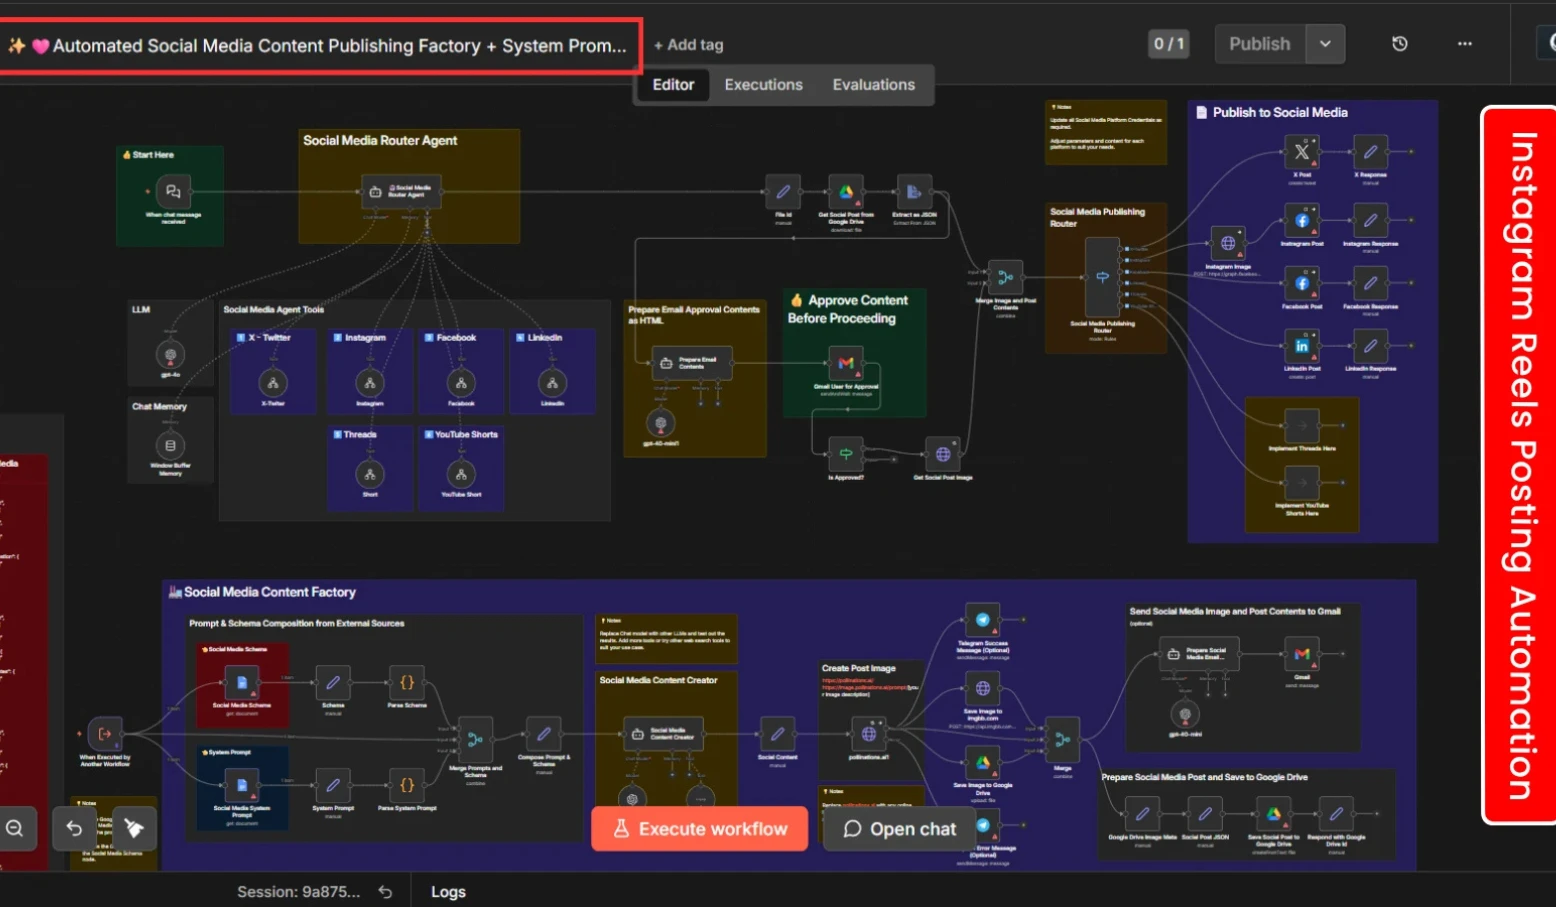Viewport: 1556px width, 907px height.
Task: Click the Add tag link
Action: pyautogui.click(x=688, y=45)
